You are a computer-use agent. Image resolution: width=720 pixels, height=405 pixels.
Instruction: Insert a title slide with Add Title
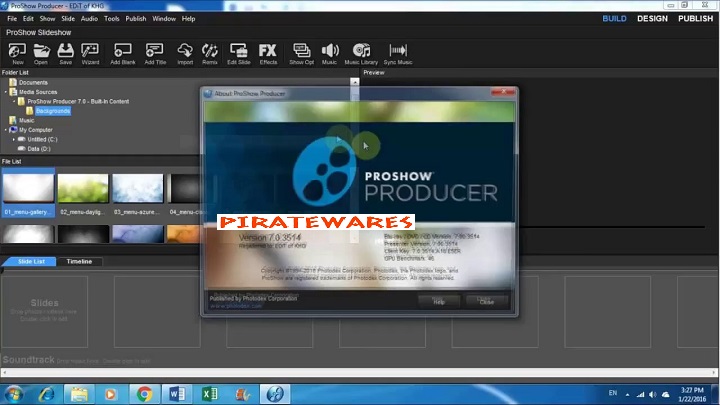point(155,54)
